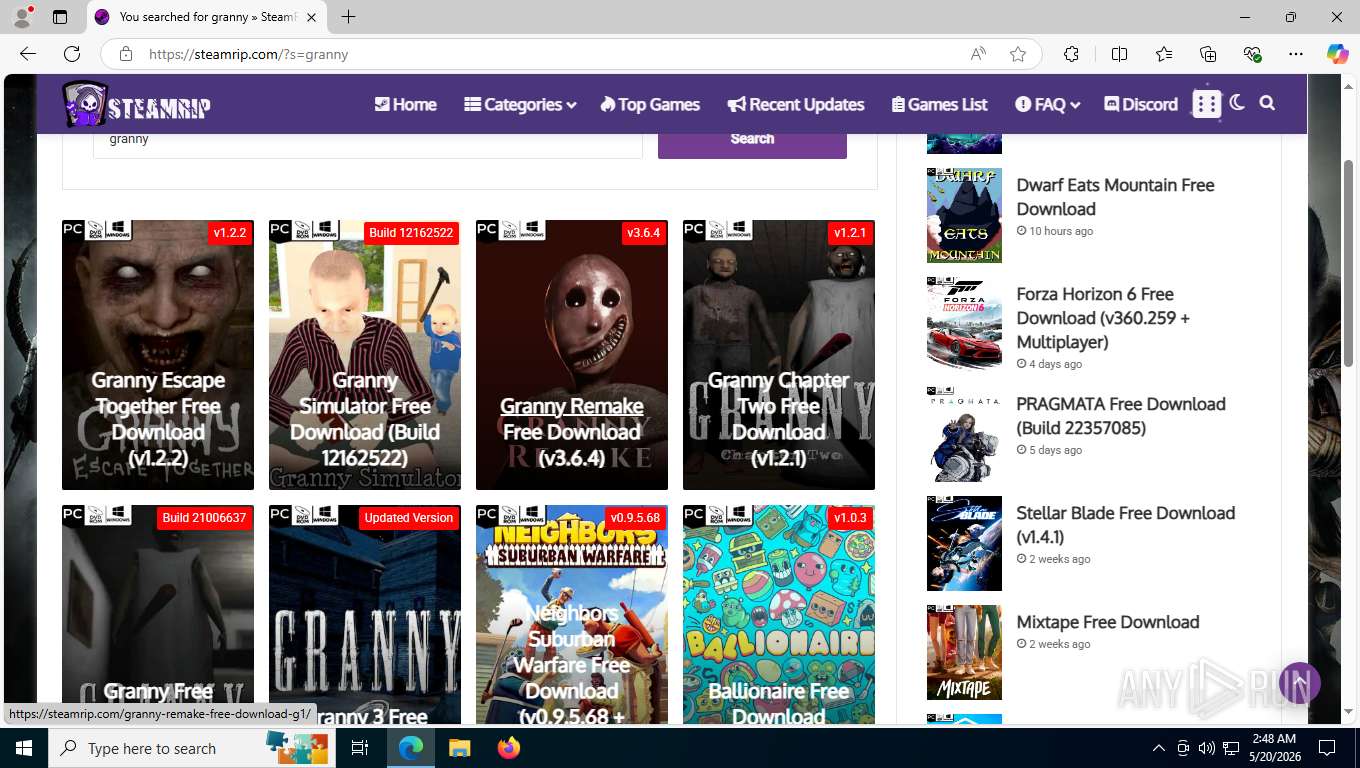The image size is (1360, 768).
Task: Show hidden tray icons chevron
Action: click(x=1159, y=748)
